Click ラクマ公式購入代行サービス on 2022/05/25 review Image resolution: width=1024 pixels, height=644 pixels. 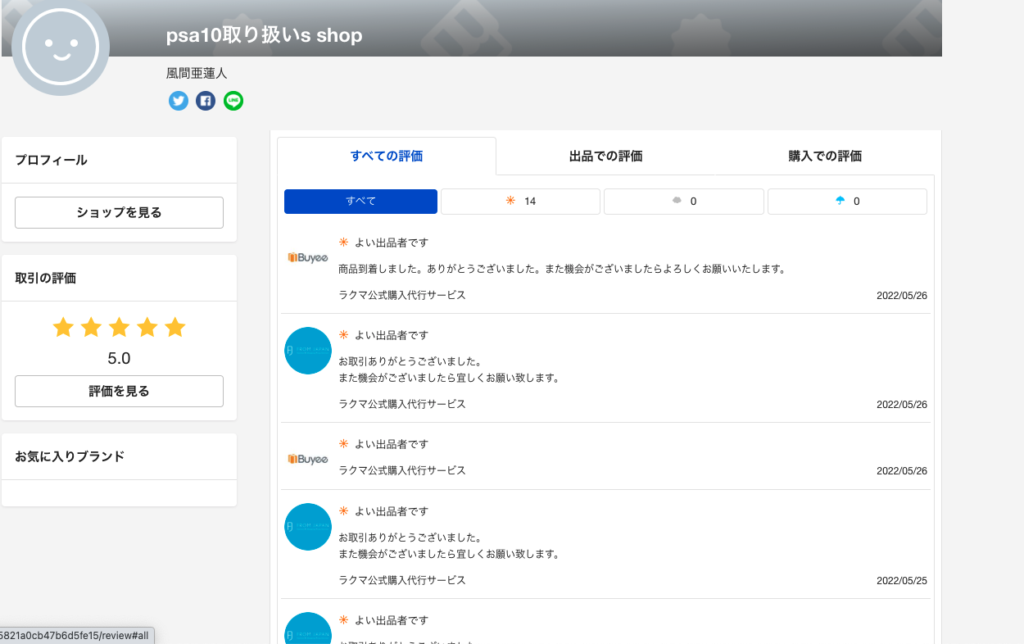(x=402, y=580)
